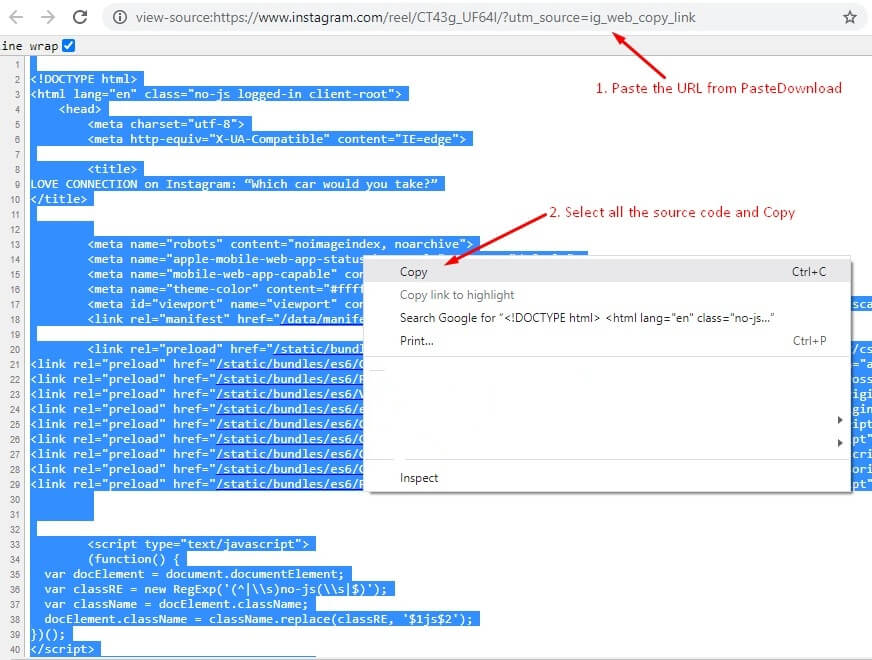The height and width of the screenshot is (660, 872).
Task: Bookmark this page with the star icon
Action: tap(849, 17)
